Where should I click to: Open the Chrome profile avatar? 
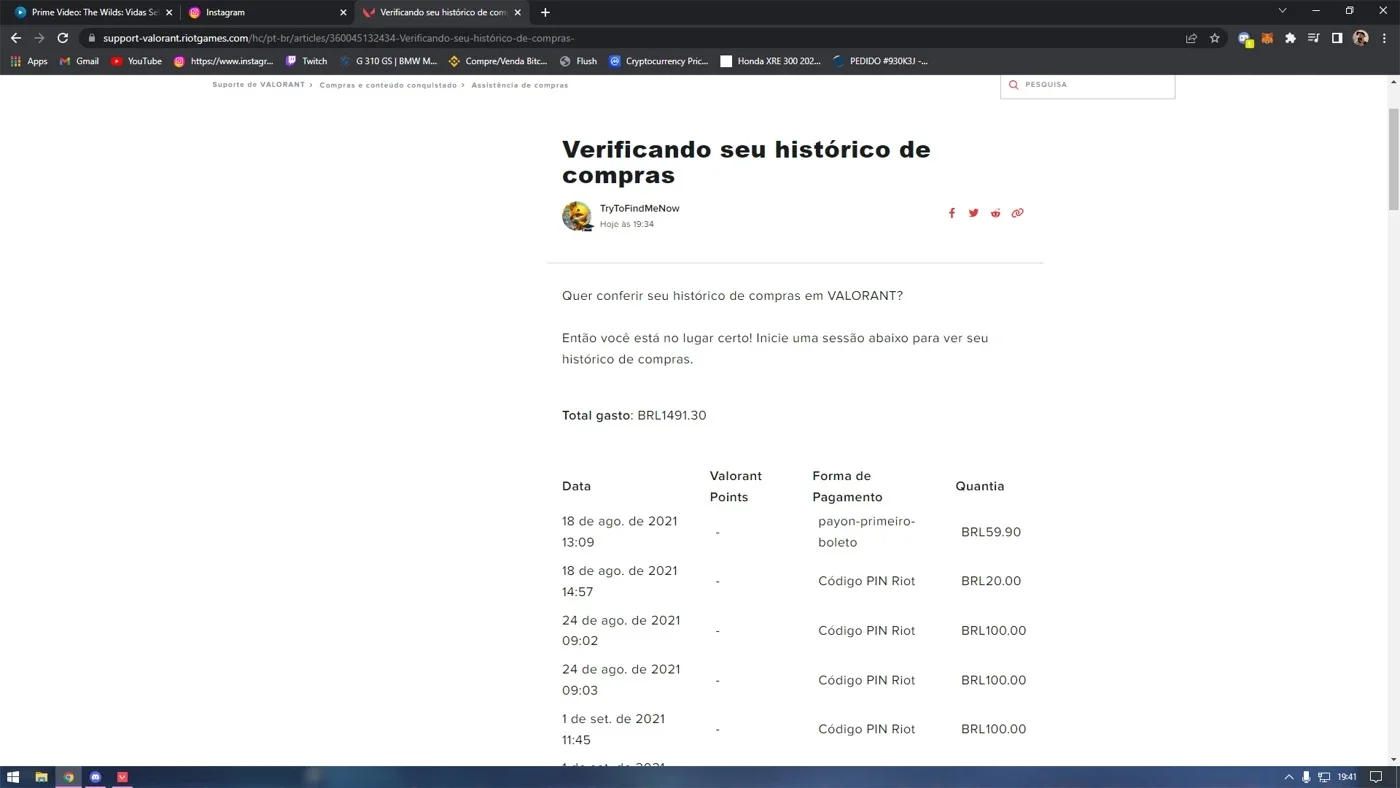point(1360,38)
